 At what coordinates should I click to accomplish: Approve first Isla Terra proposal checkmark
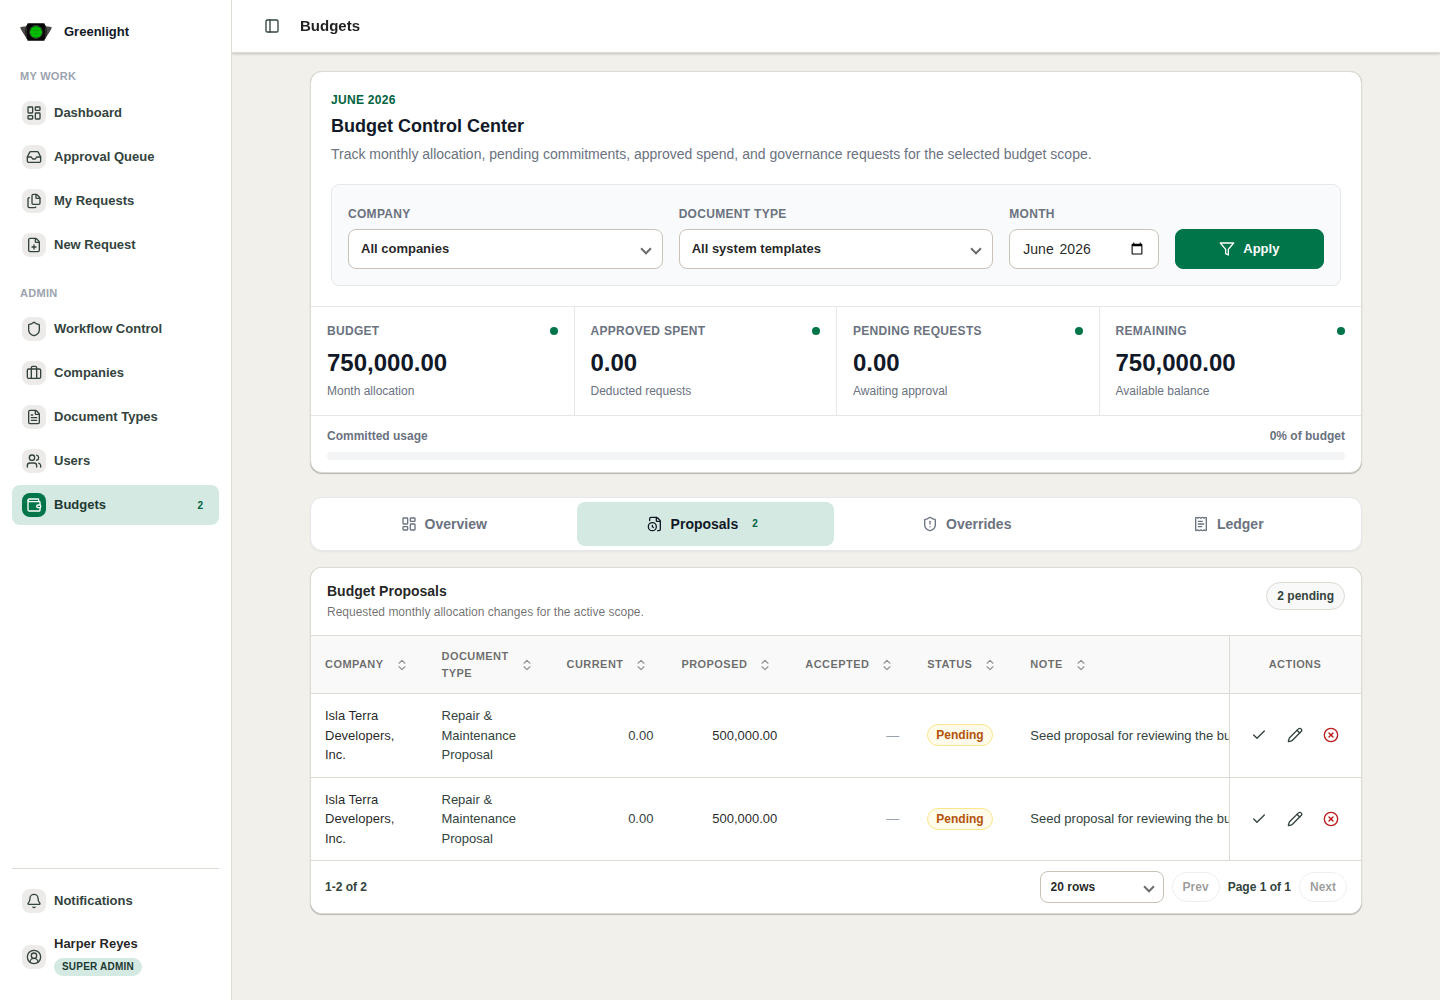[x=1259, y=735]
